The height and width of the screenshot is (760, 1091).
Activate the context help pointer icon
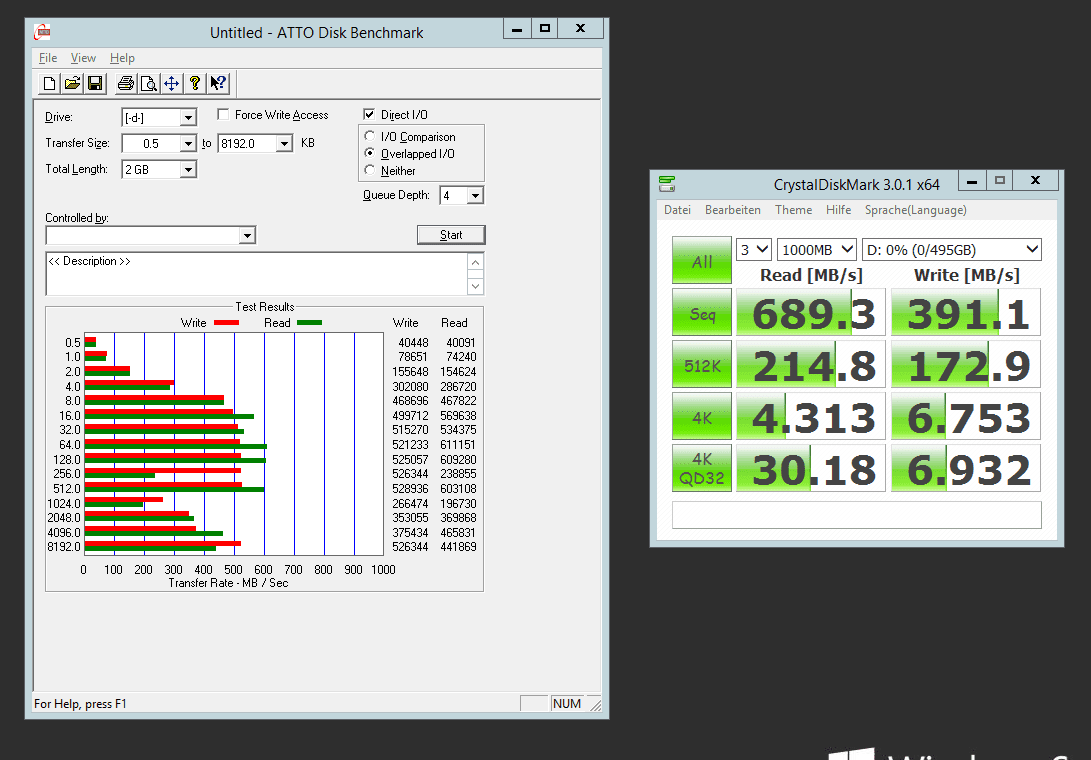(218, 83)
